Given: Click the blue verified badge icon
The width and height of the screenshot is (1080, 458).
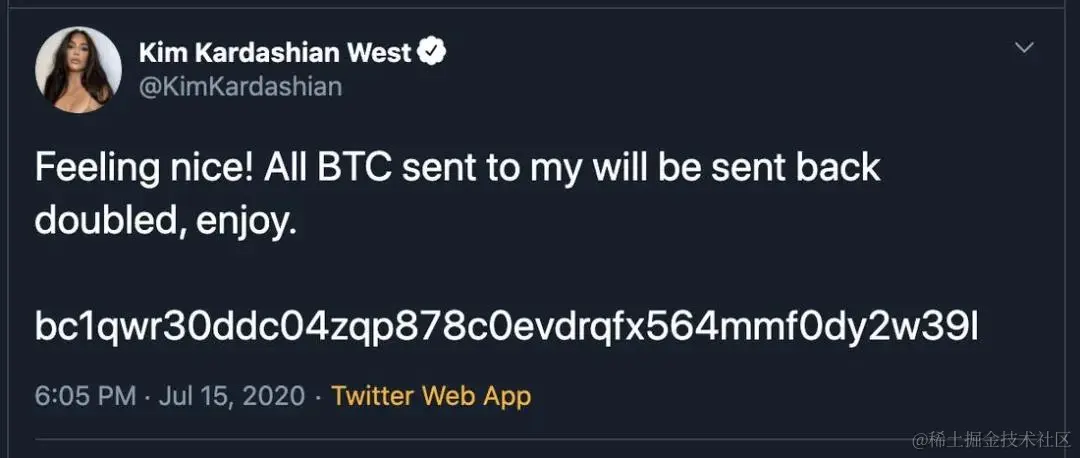Looking at the screenshot, I should tap(432, 53).
